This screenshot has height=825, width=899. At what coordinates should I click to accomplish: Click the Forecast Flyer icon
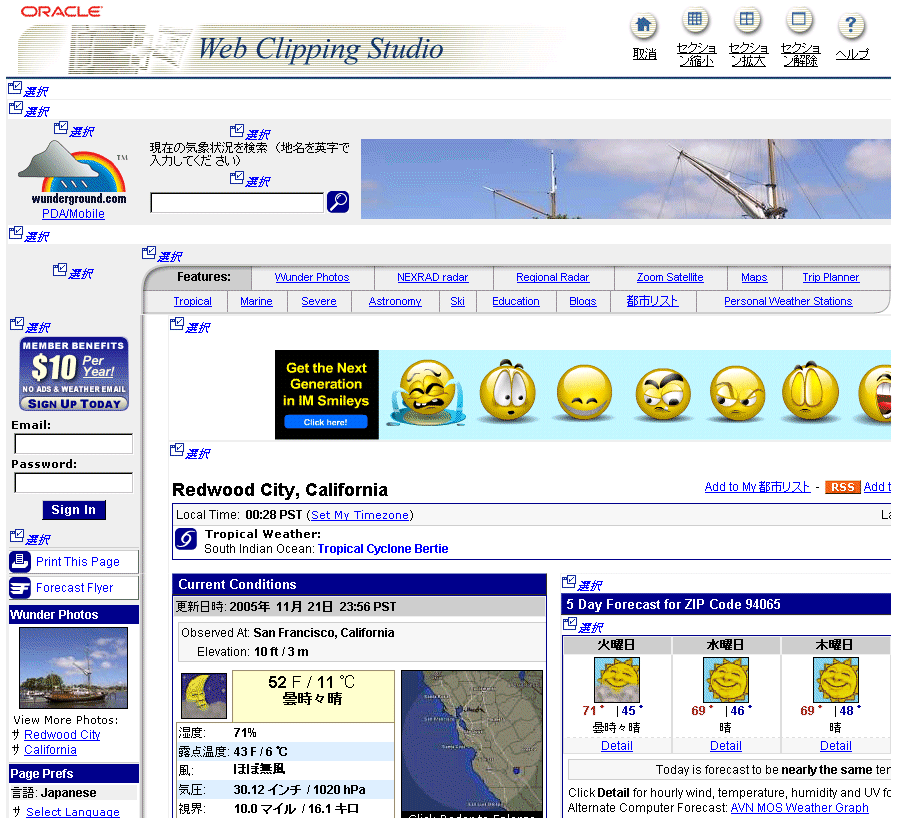[20, 588]
